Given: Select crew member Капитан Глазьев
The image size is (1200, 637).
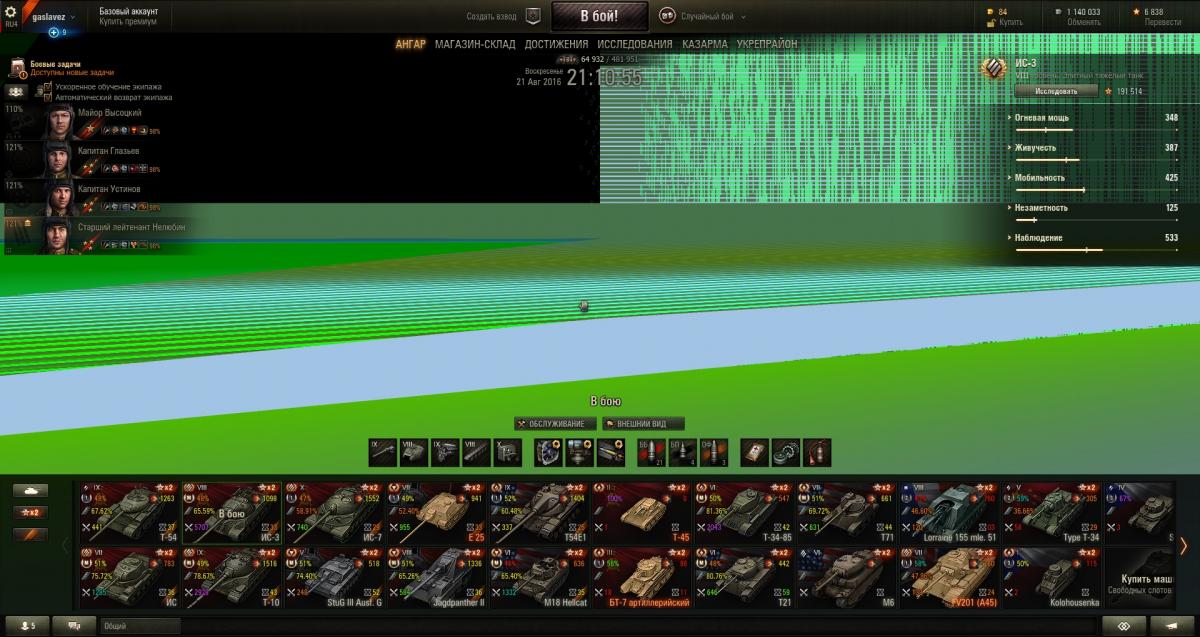Looking at the screenshot, I should click(100, 159).
